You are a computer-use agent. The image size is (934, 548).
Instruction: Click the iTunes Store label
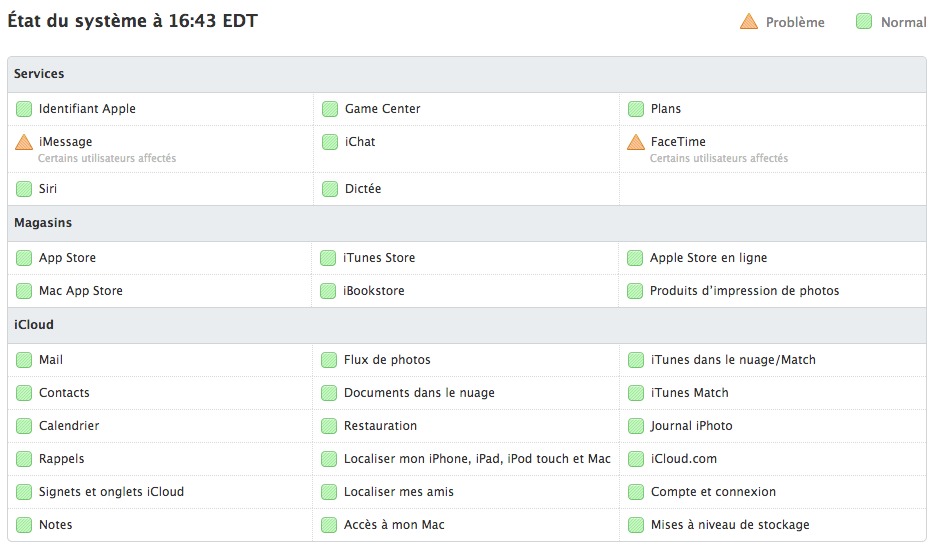click(379, 258)
